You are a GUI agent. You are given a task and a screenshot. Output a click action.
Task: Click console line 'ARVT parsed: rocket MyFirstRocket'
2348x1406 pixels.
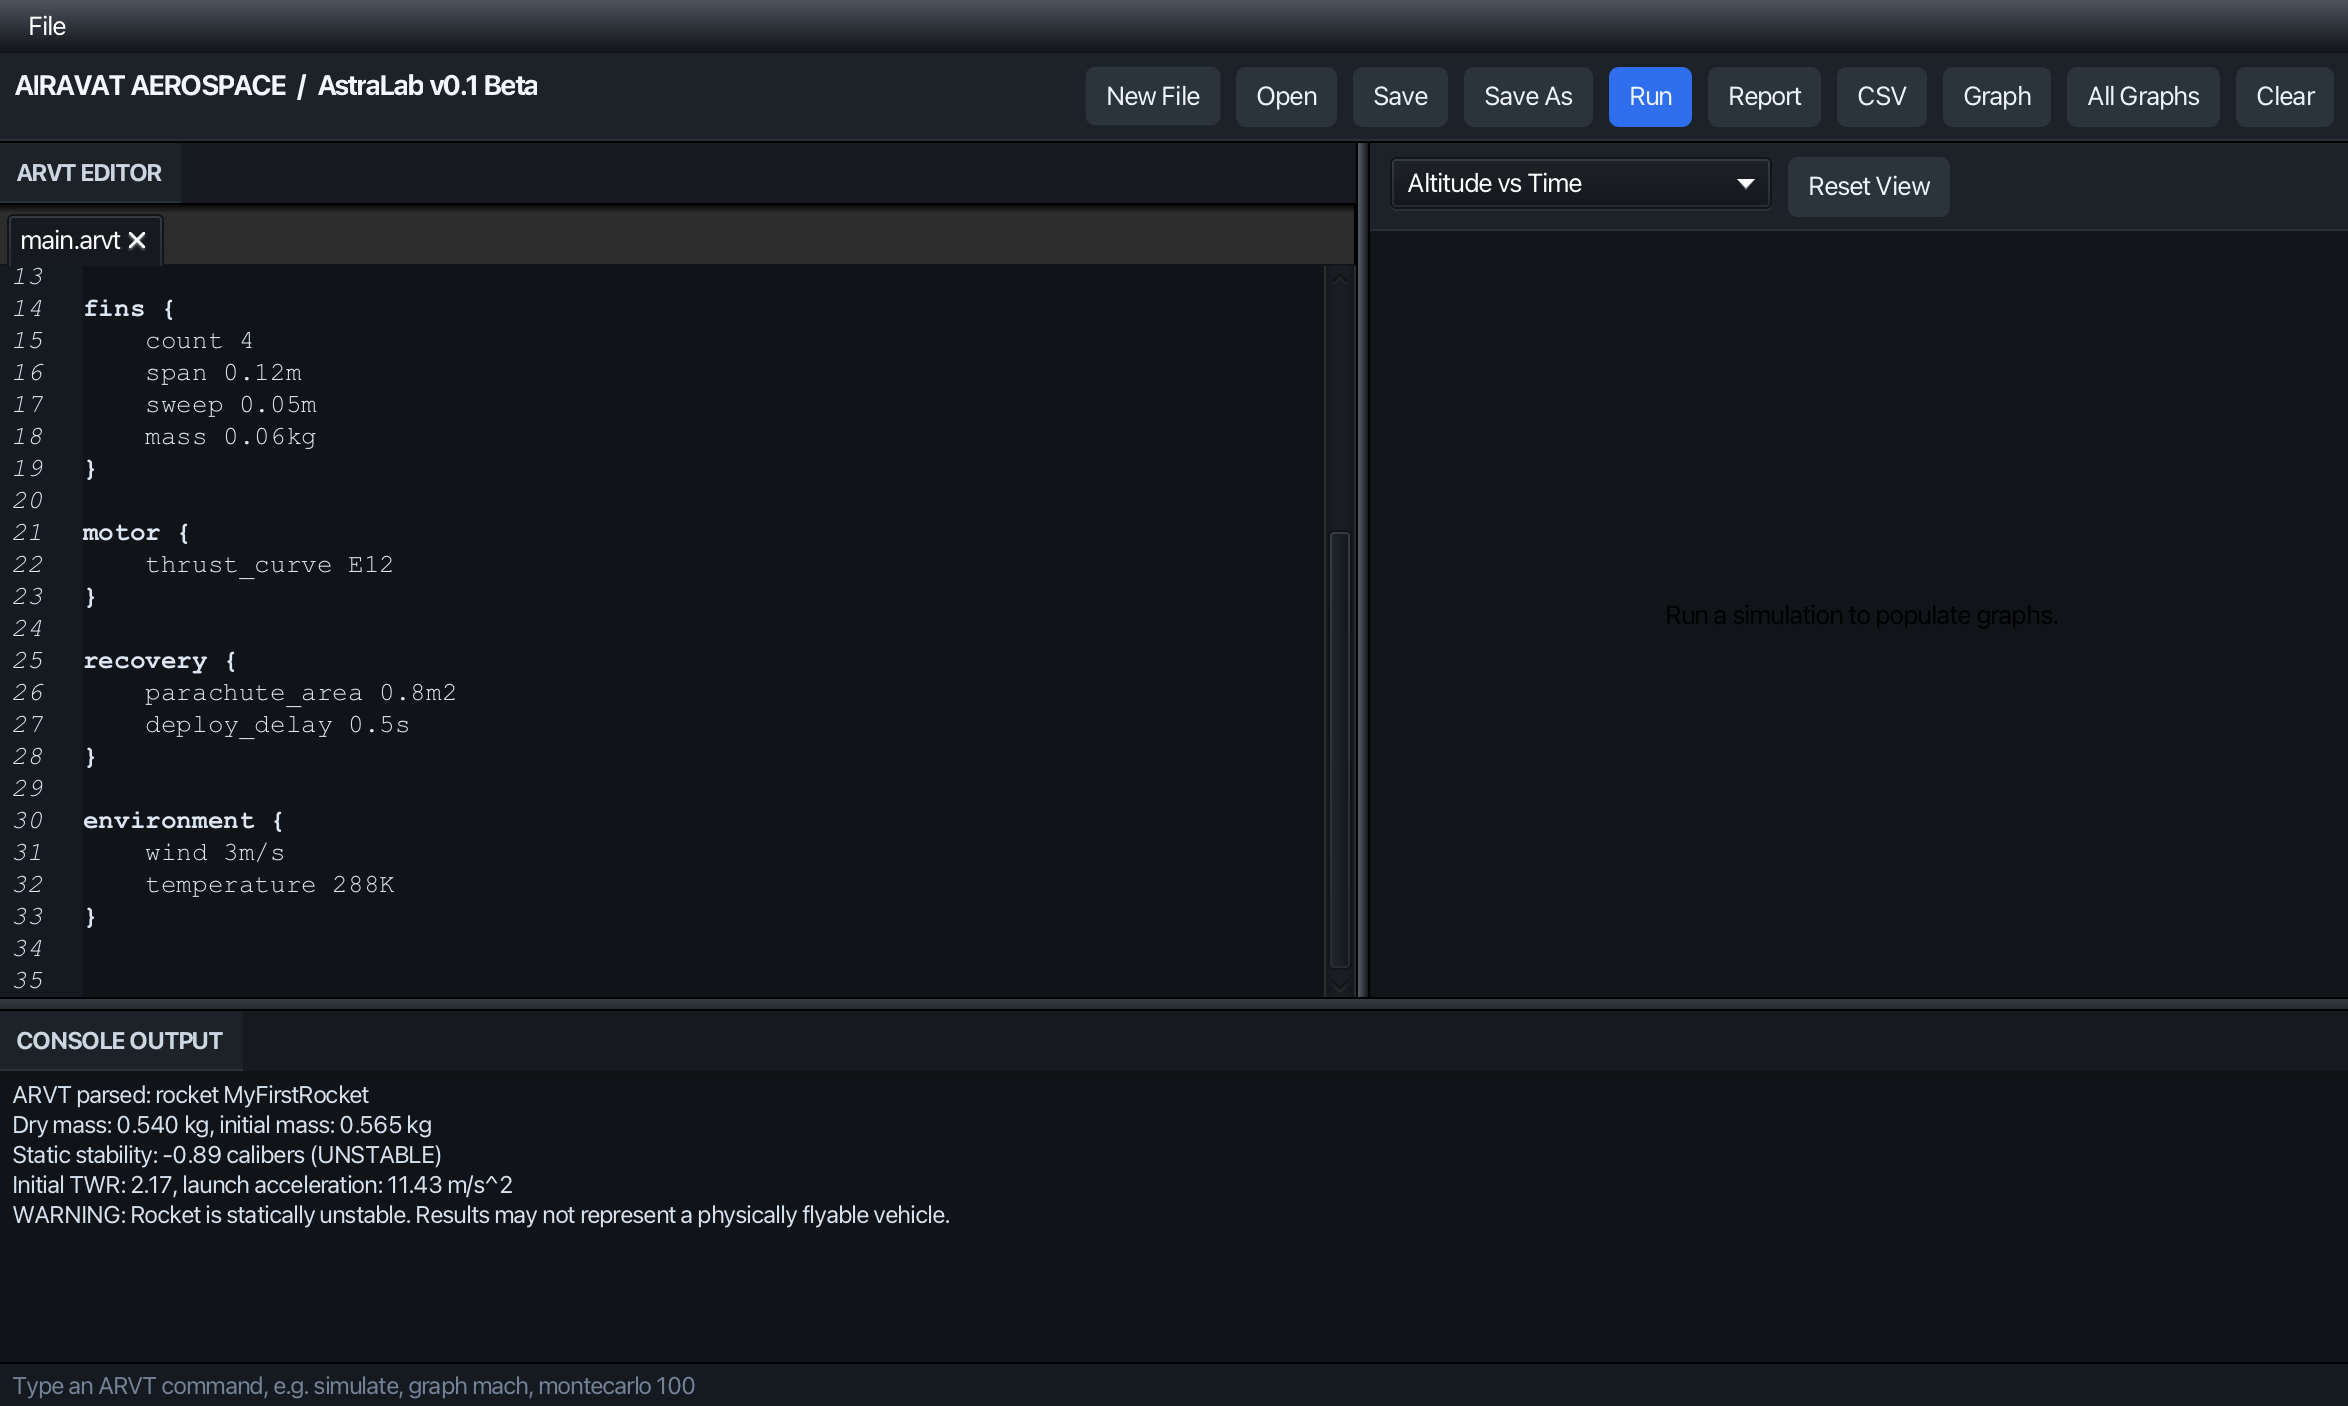(x=190, y=1095)
